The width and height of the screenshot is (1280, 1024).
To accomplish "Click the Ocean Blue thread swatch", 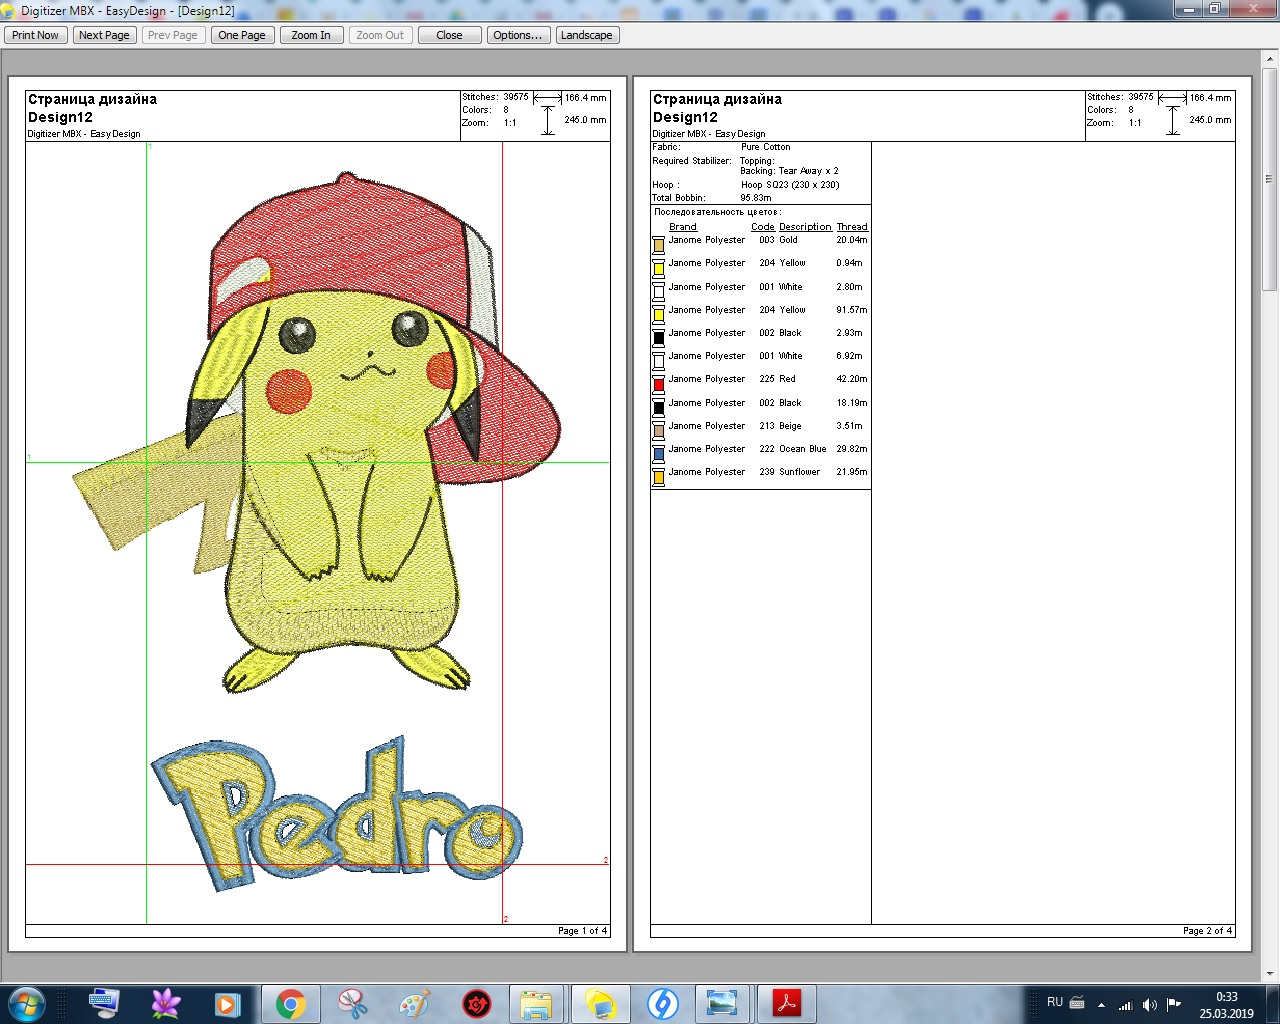I will click(x=658, y=454).
